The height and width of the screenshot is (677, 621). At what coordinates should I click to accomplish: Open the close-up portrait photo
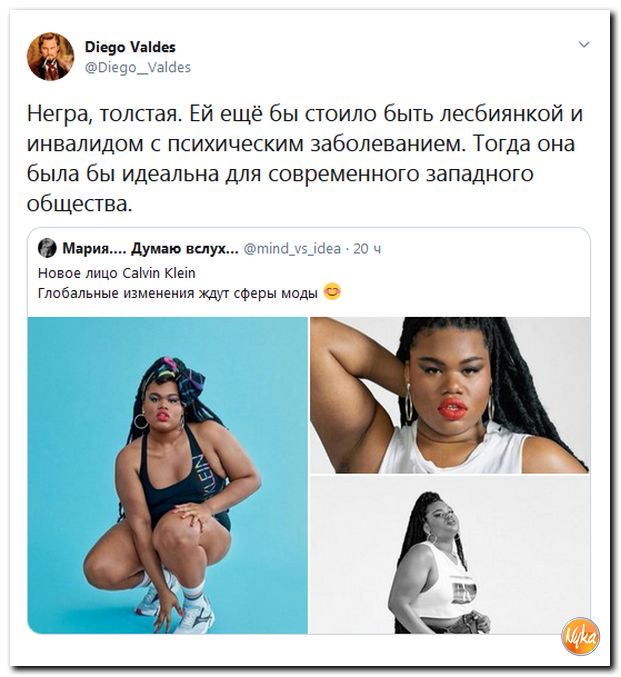[450, 395]
